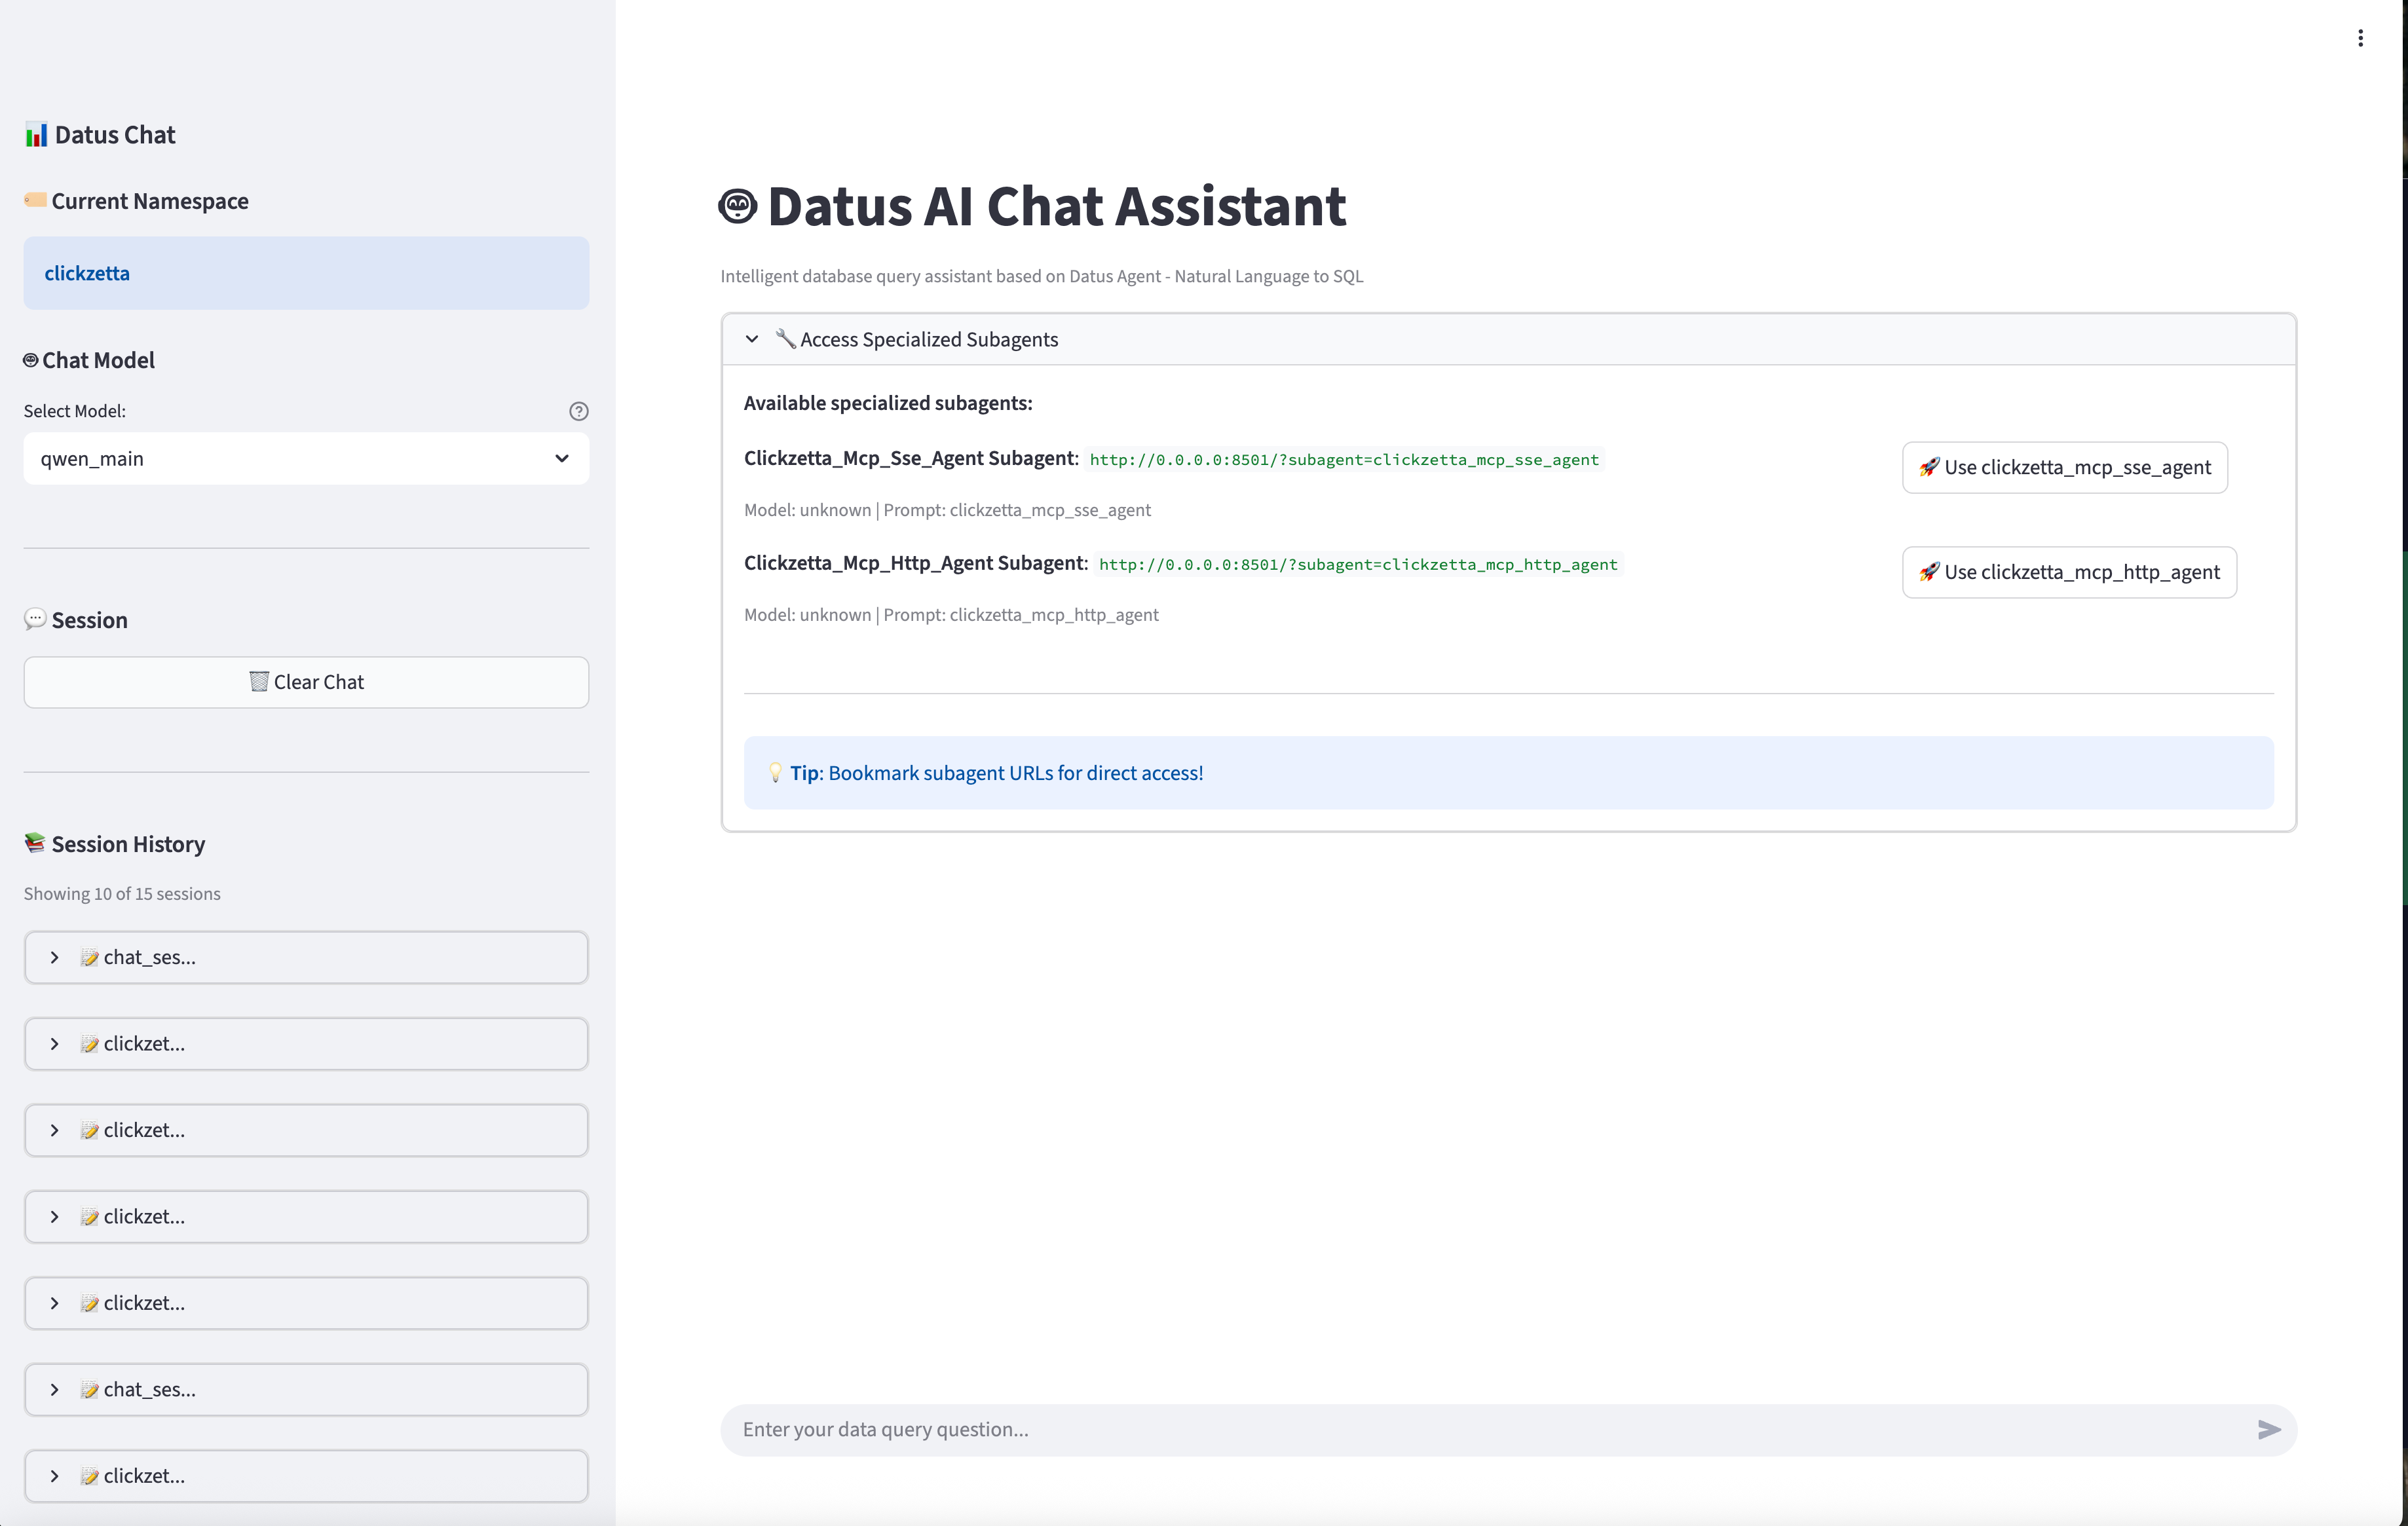Expand the second chat_ses... session entry
2408x1526 pixels.
tap(306, 1389)
